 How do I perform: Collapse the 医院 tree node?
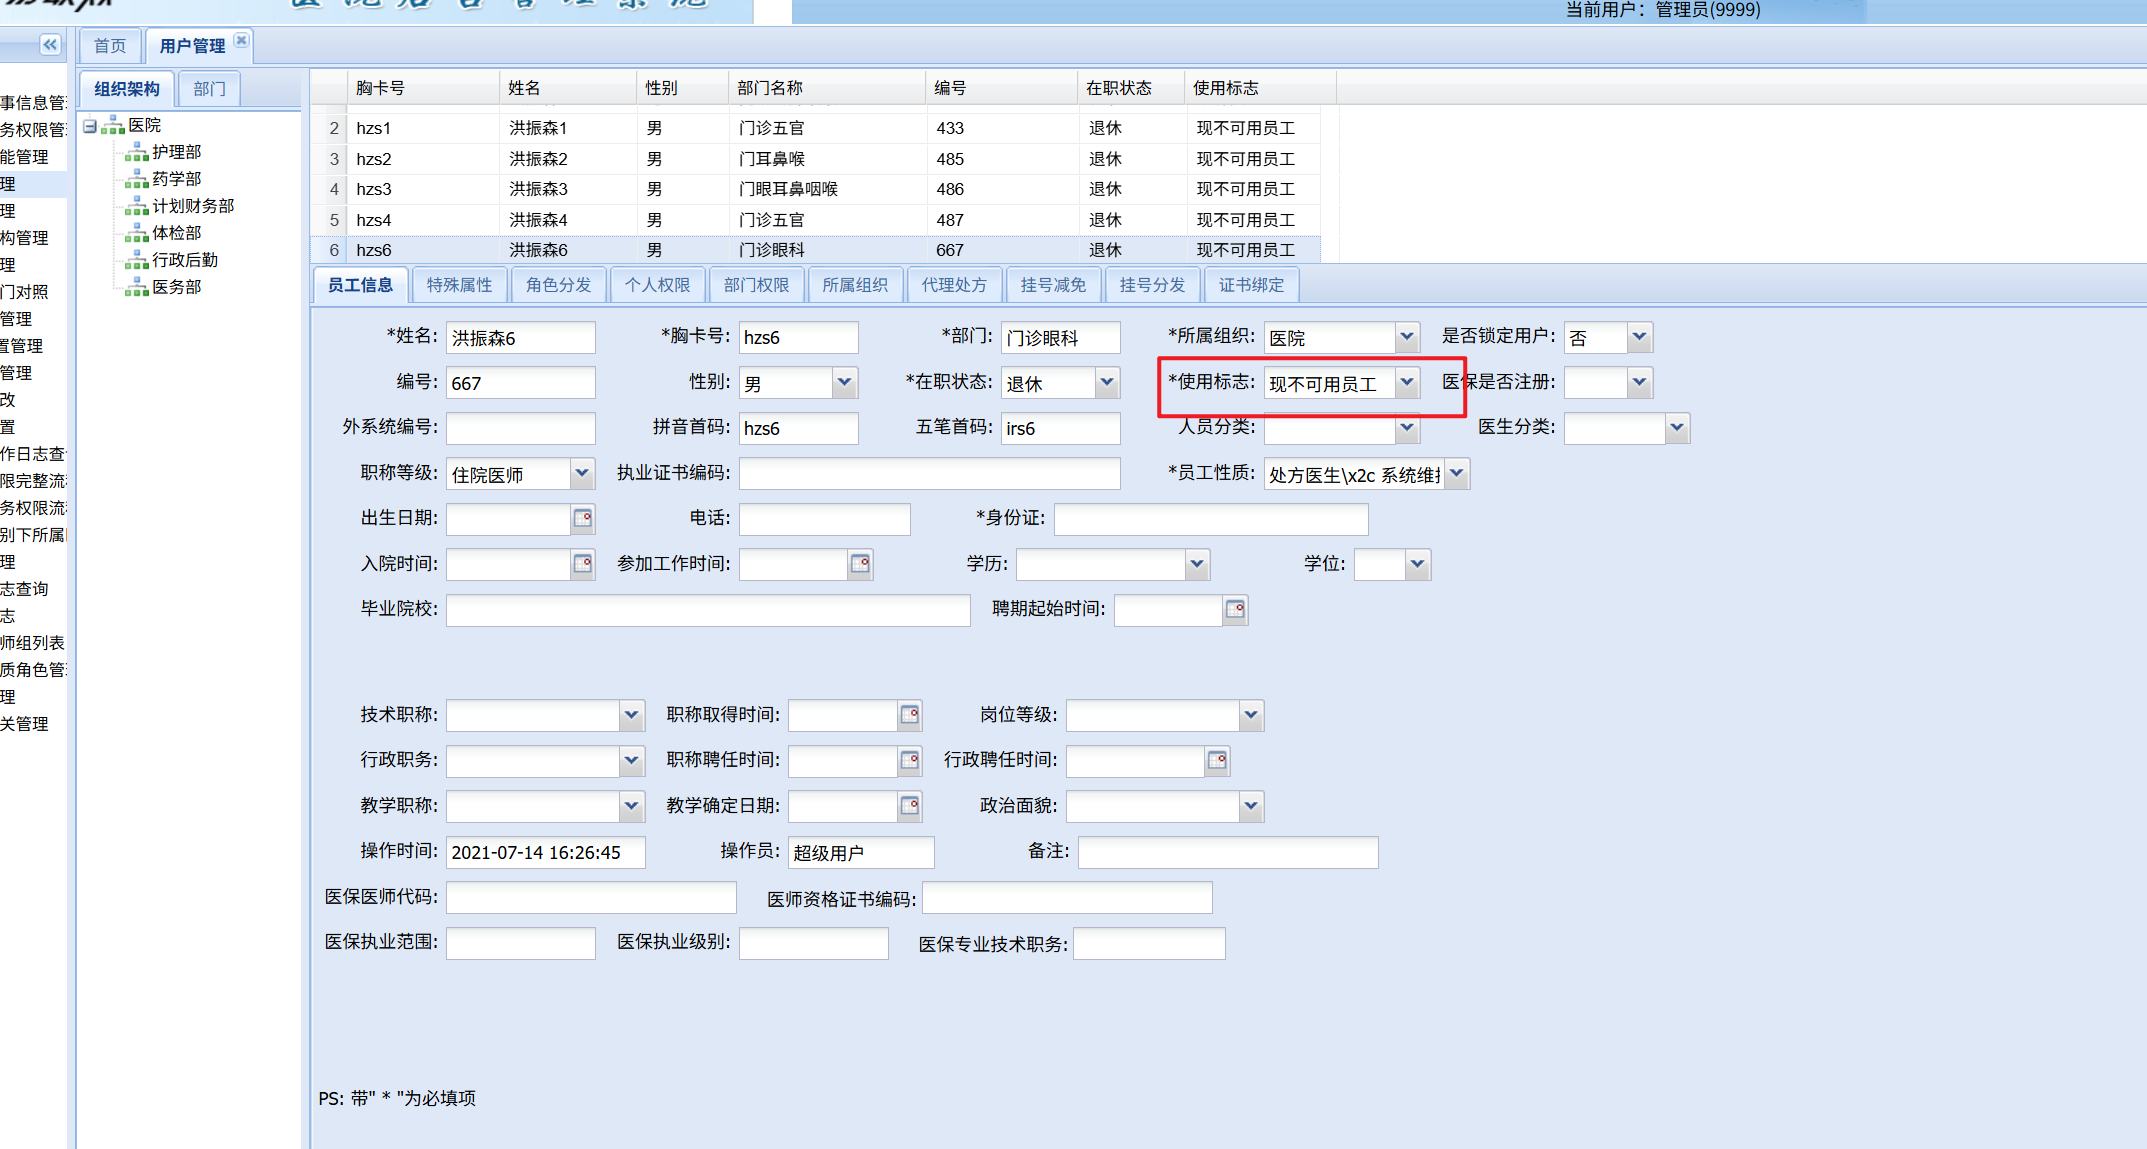pyautogui.click(x=90, y=126)
